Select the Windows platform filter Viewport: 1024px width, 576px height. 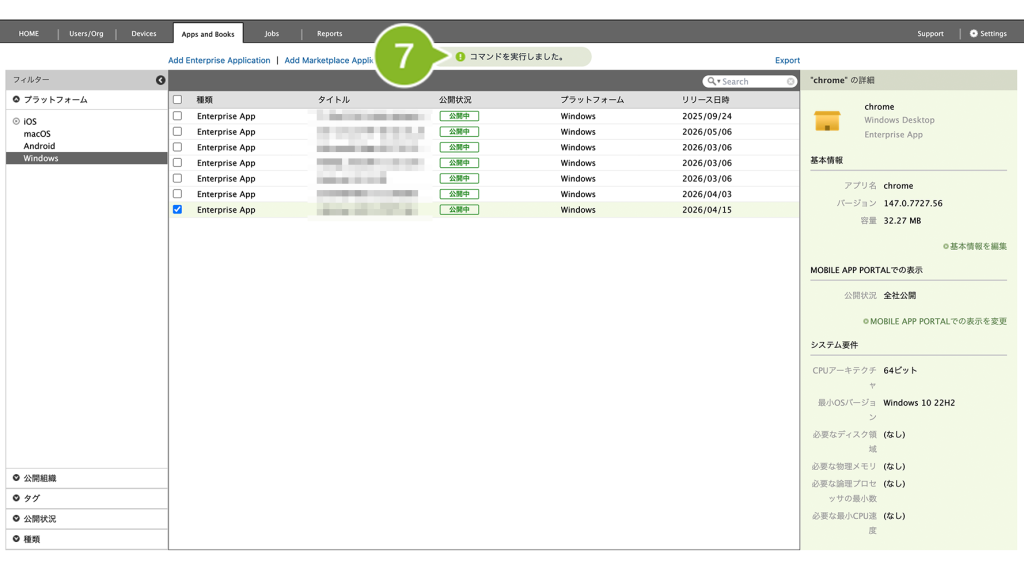point(86,158)
